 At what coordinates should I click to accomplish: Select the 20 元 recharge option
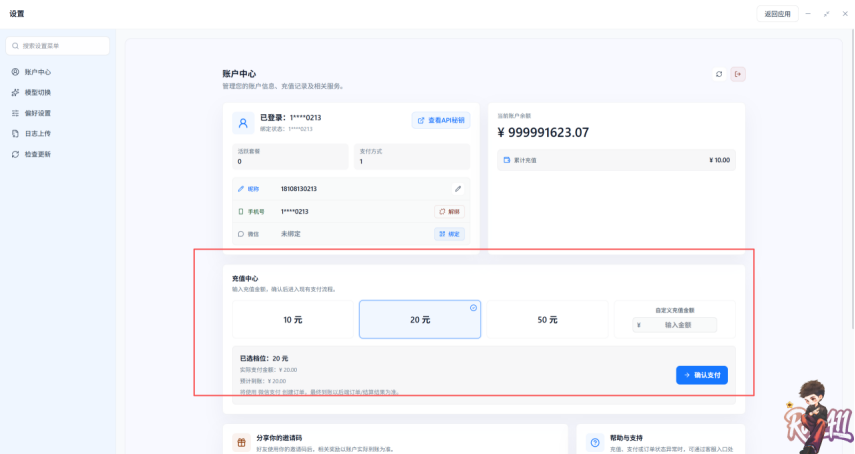tap(420, 319)
